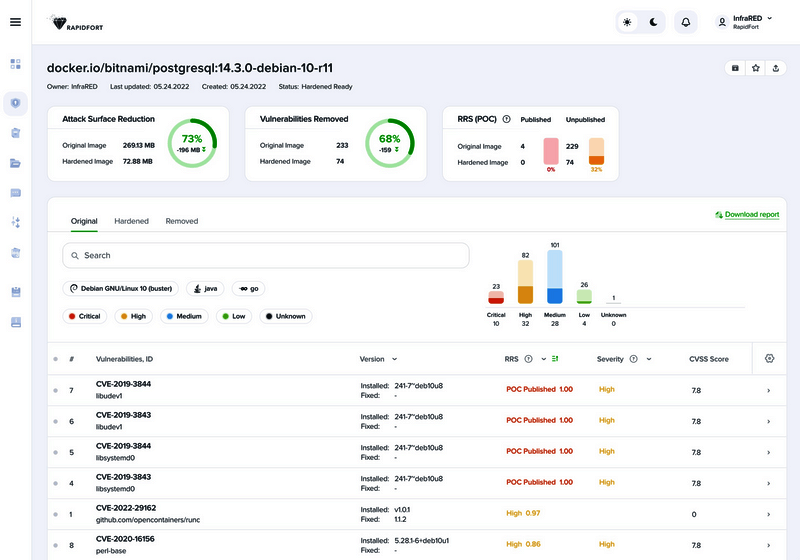
Task: Click the dashboard grid icon in sidebar
Action: (x=15, y=64)
